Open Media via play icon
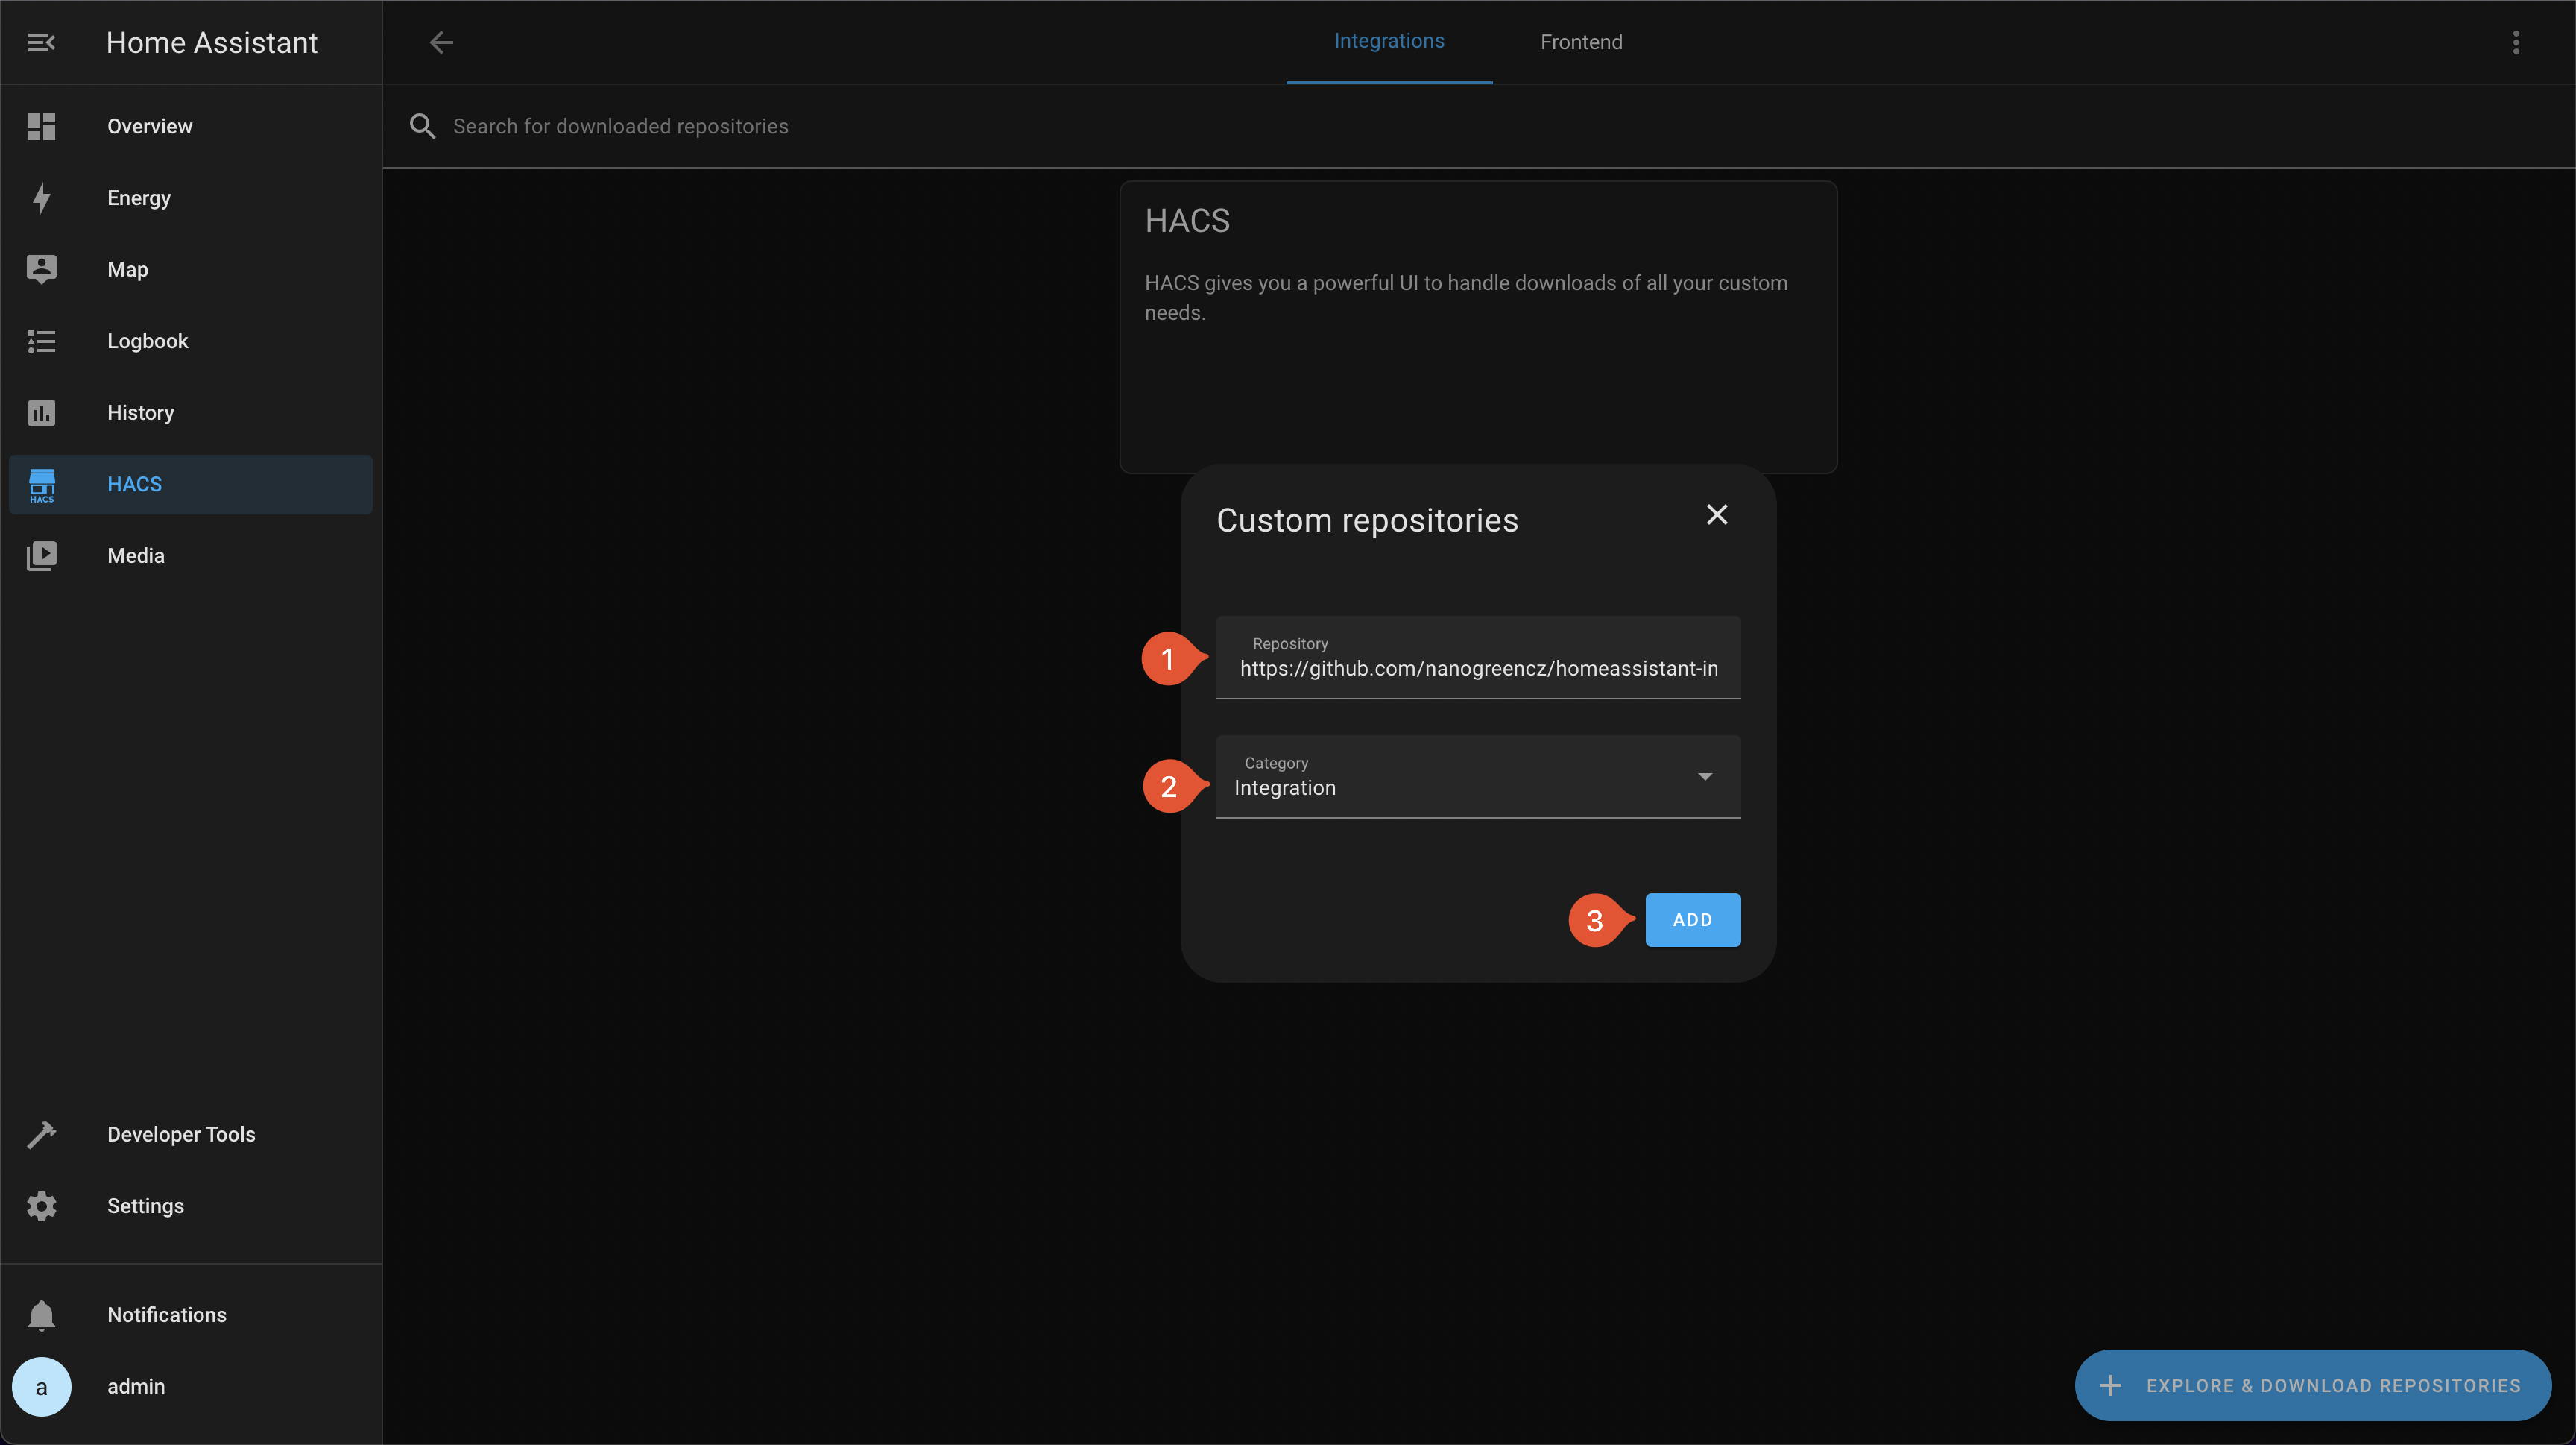 coord(41,555)
